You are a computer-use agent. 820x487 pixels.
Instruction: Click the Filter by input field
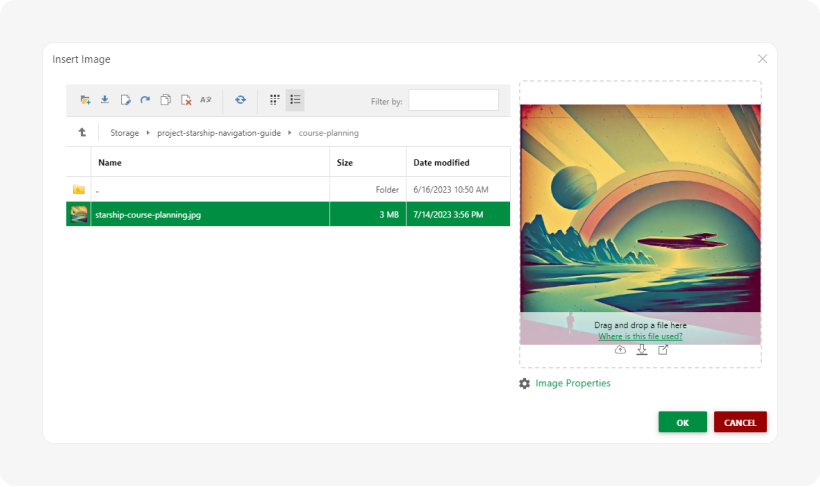pyautogui.click(x=453, y=100)
